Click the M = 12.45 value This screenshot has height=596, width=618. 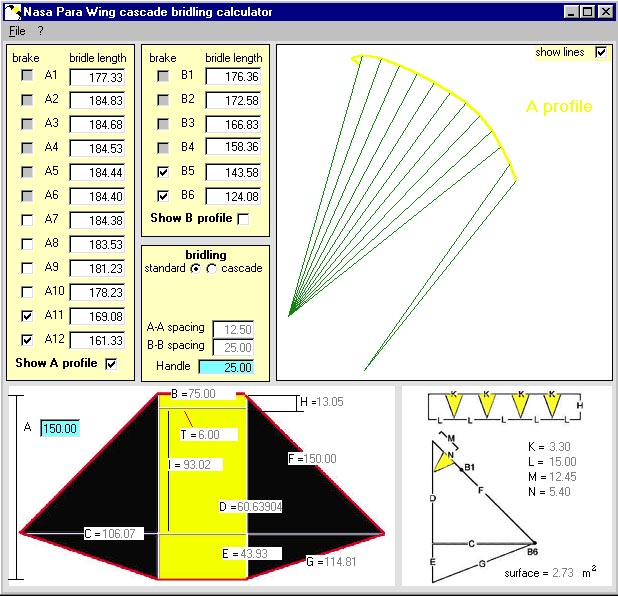[563, 477]
